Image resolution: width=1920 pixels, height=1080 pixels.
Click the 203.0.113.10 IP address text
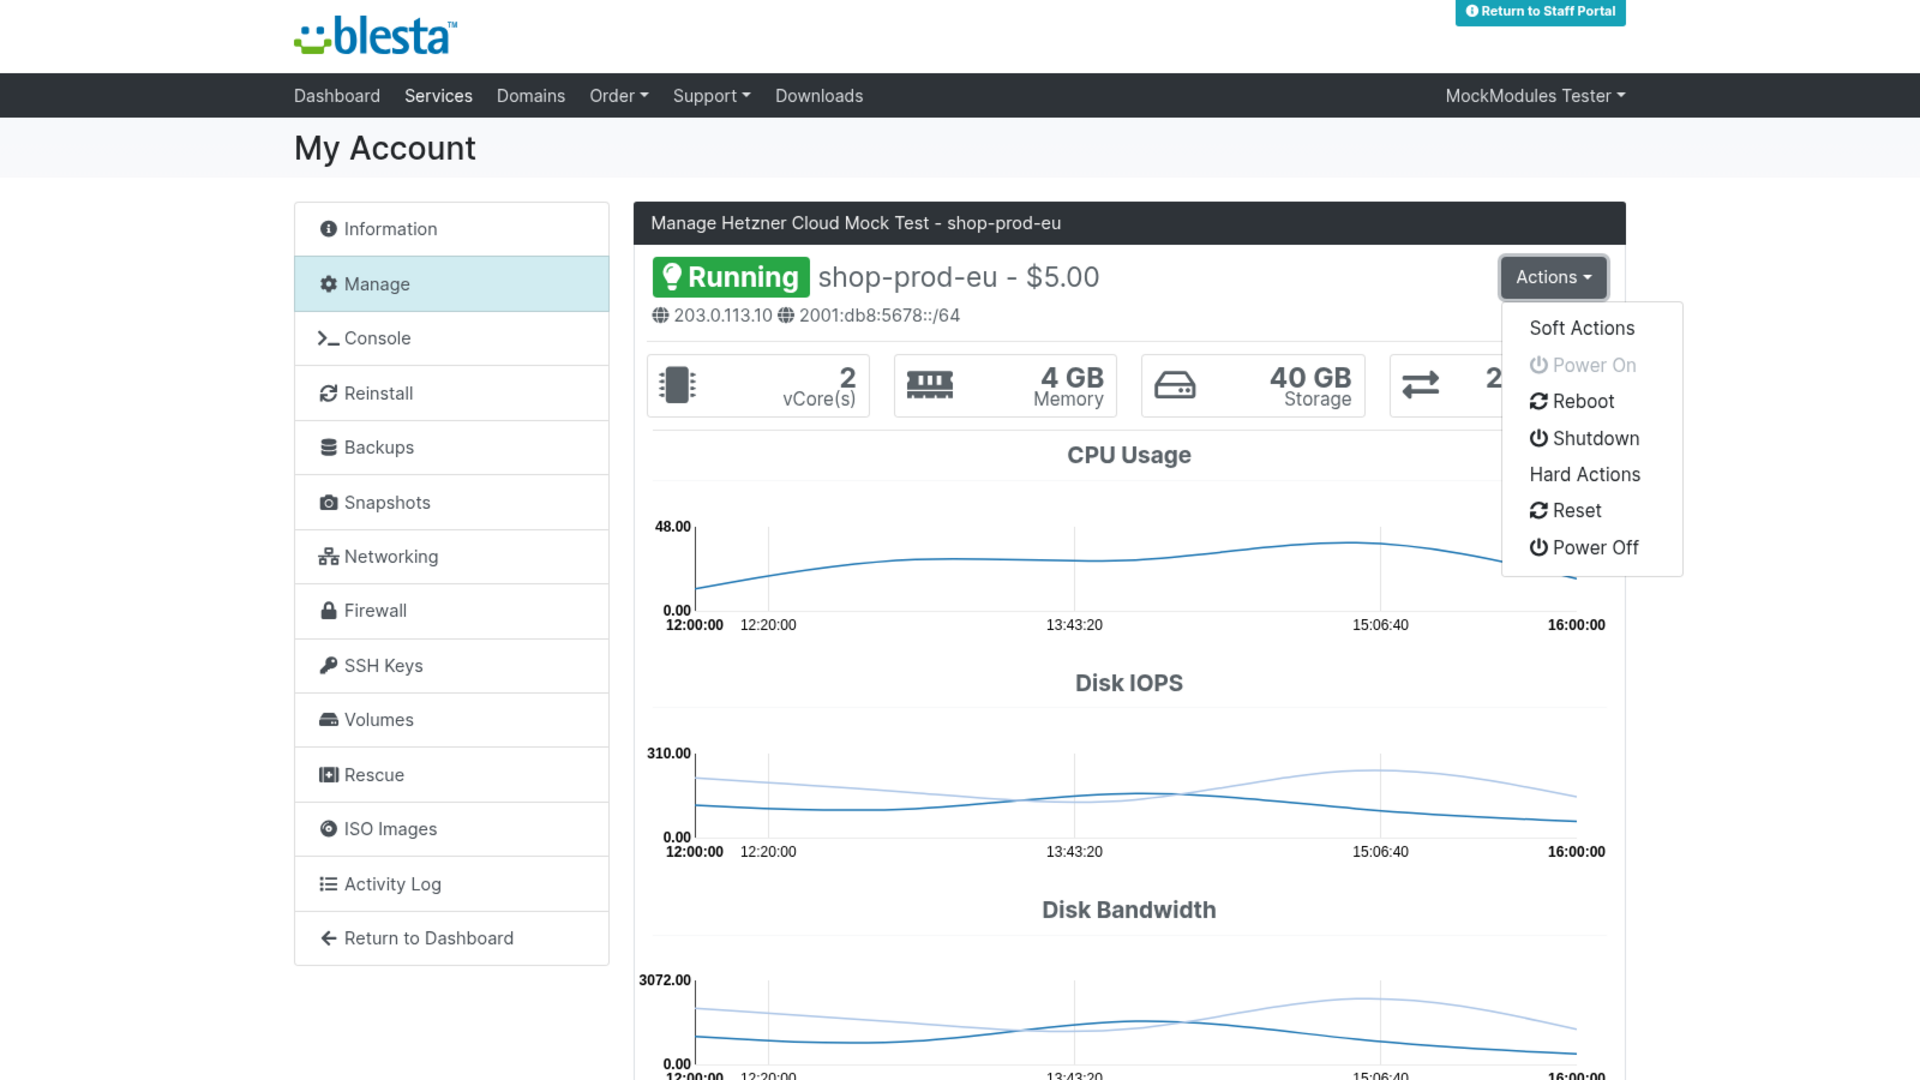pyautogui.click(x=723, y=315)
